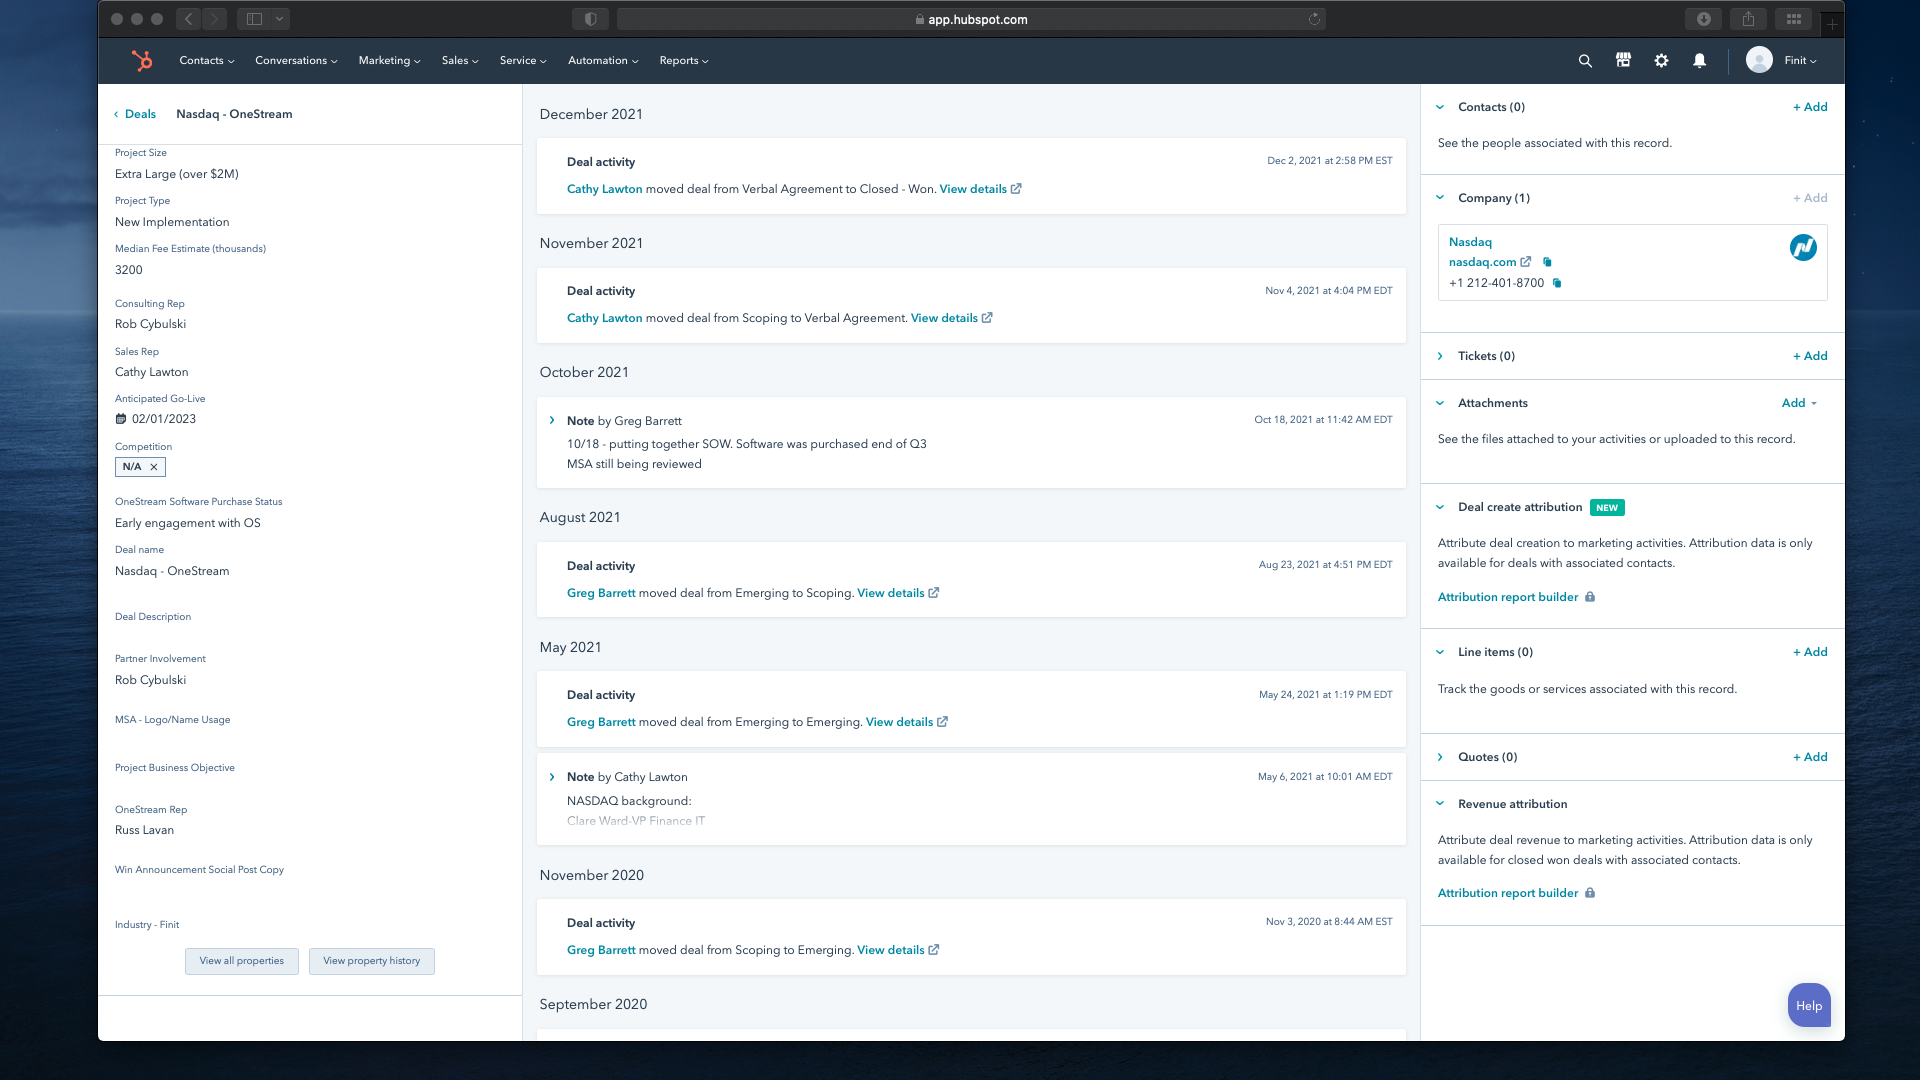Viewport: 1920px width, 1080px height.
Task: Add a line item
Action: pyautogui.click(x=1810, y=652)
